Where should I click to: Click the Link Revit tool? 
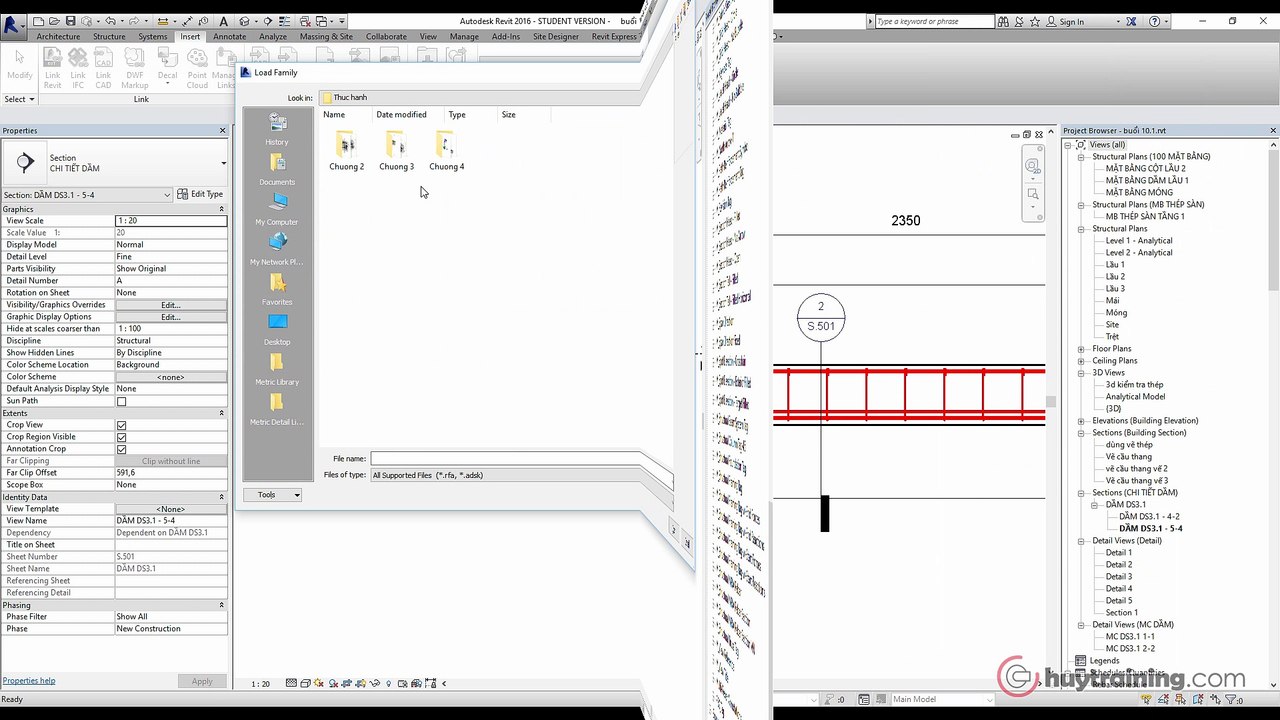click(52, 69)
